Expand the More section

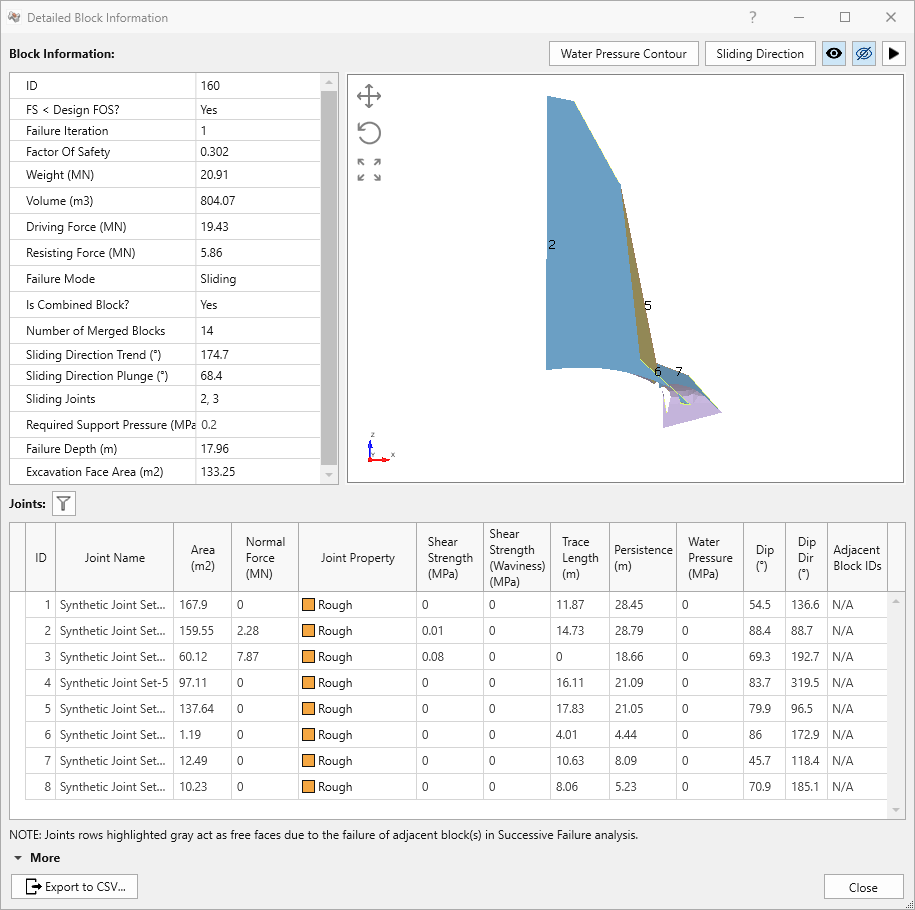(37, 857)
